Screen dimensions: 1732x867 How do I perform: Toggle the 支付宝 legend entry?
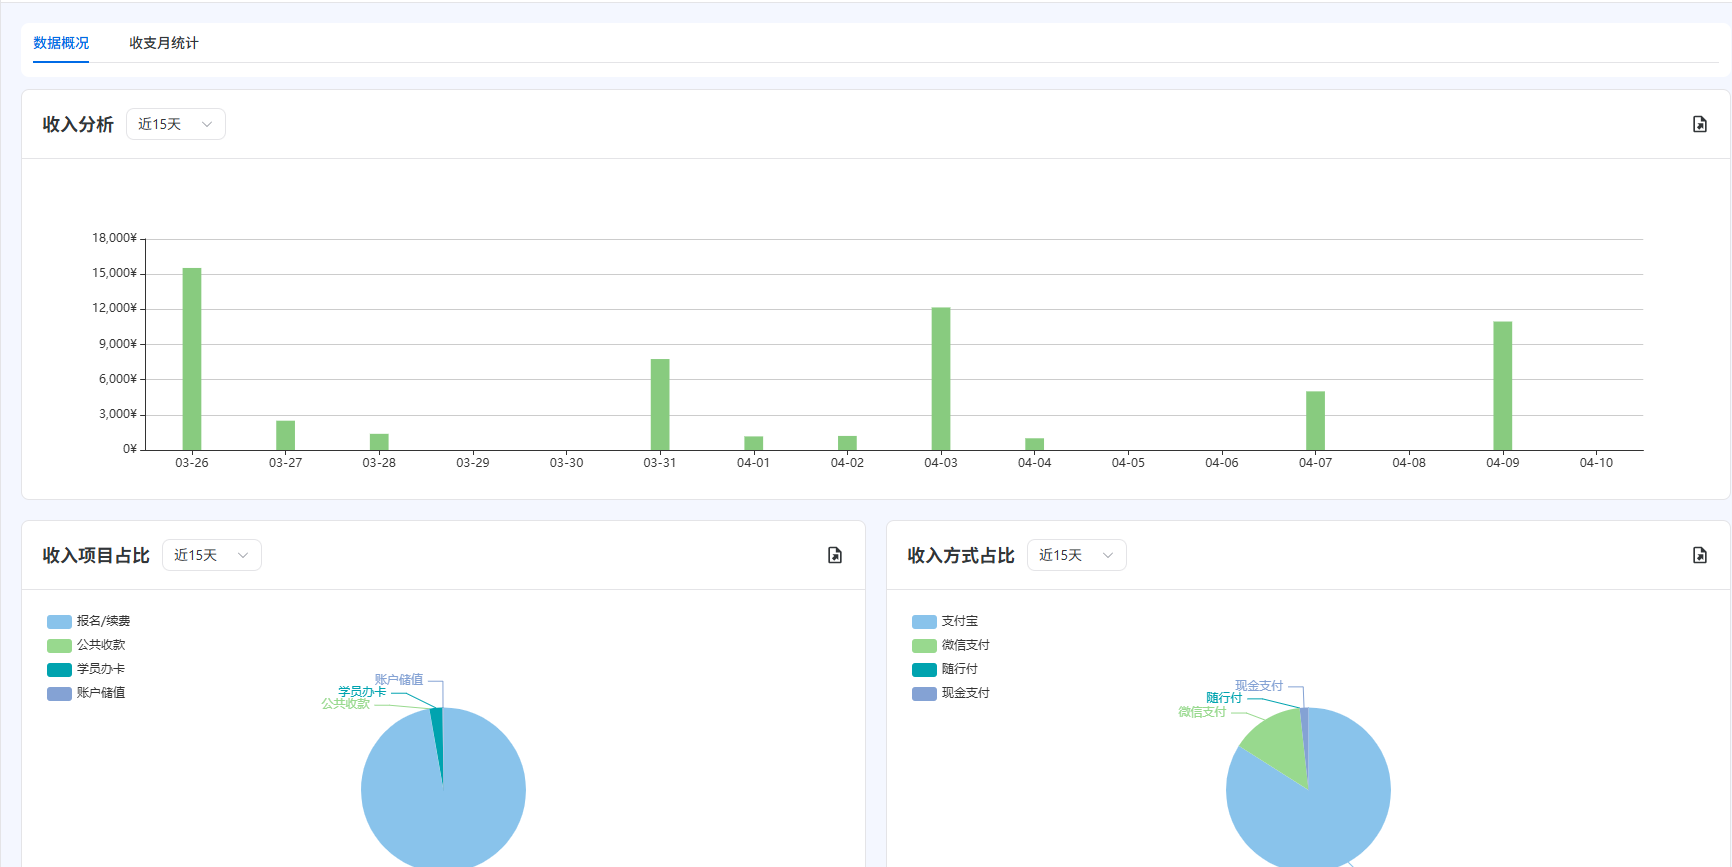(x=946, y=621)
